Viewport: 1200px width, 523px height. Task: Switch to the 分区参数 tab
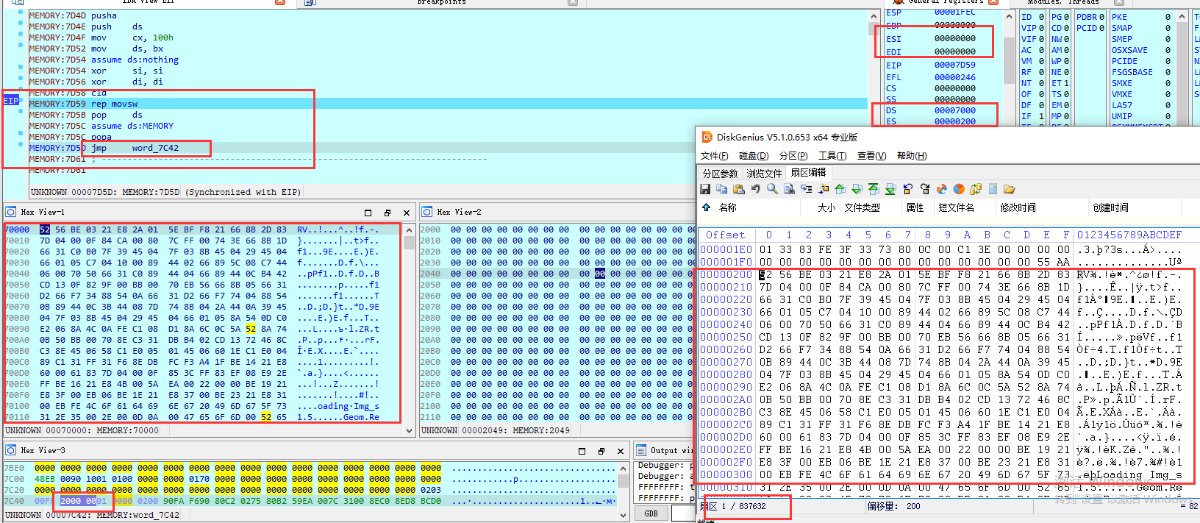[x=719, y=173]
